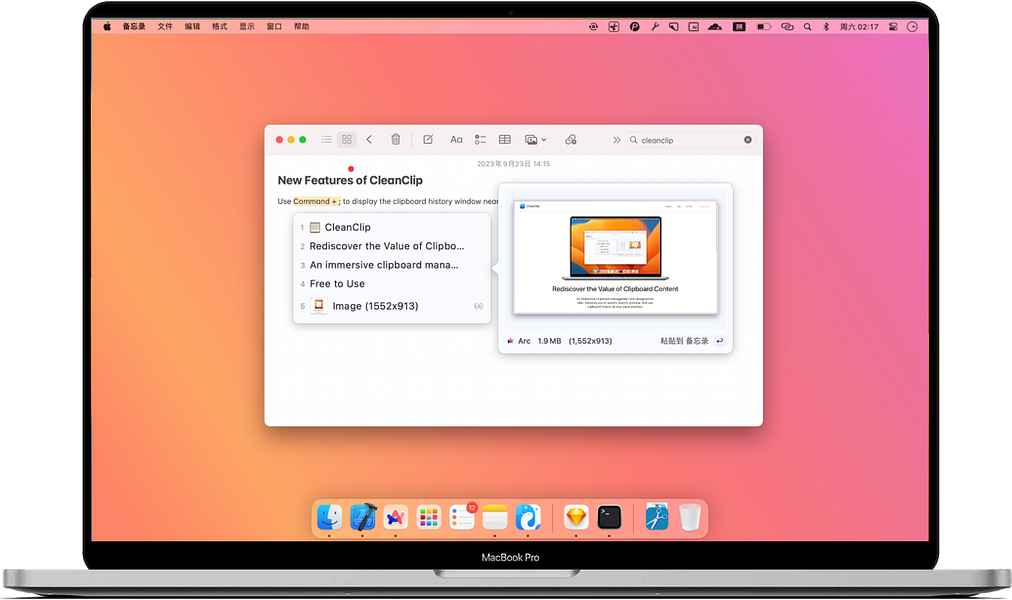The height and width of the screenshot is (600, 1012).
Task: Click the share collaboration link icon
Action: pyautogui.click(x=571, y=139)
